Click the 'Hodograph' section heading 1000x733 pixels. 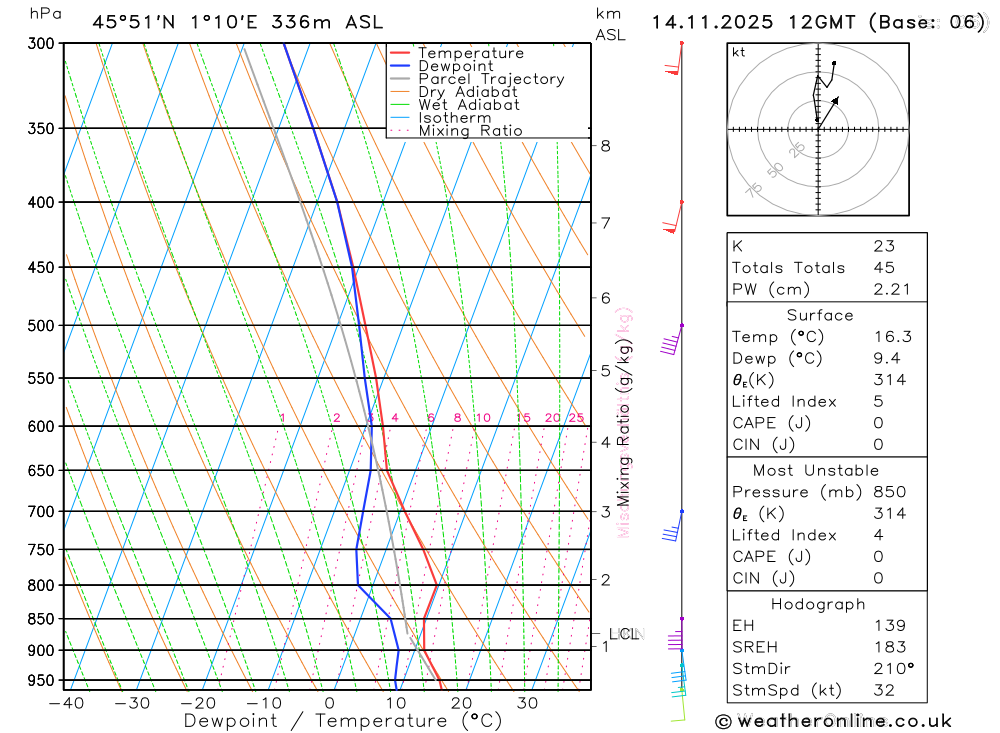(818, 604)
